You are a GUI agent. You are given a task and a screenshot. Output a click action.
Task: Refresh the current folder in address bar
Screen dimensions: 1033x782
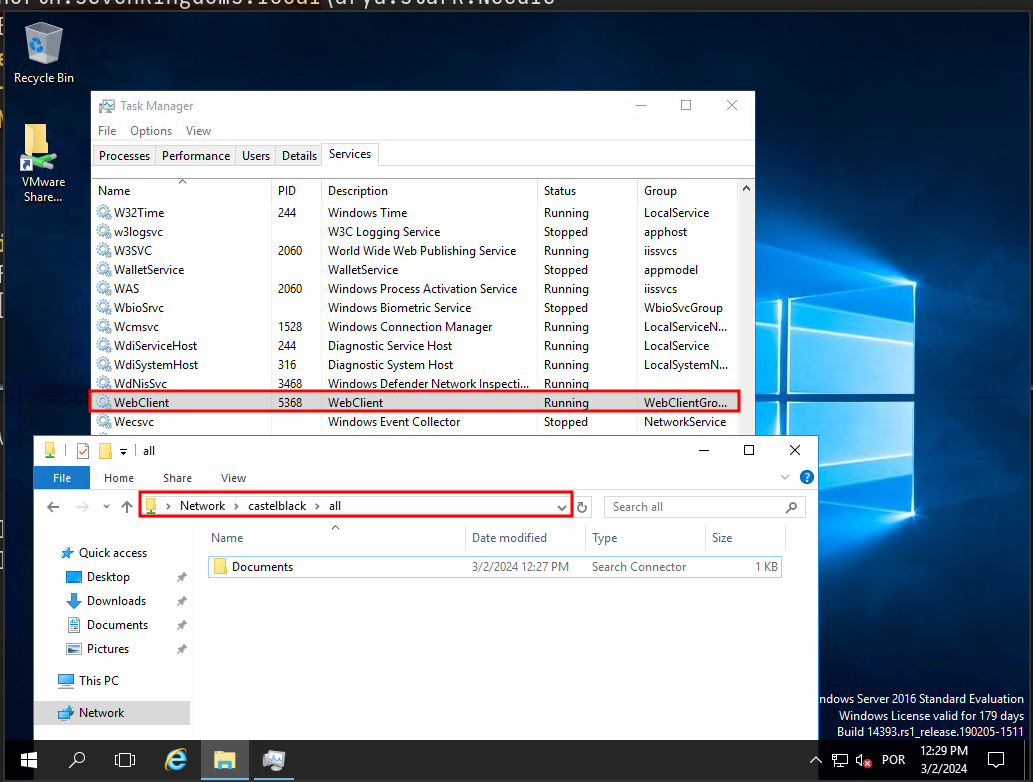[x=583, y=507]
